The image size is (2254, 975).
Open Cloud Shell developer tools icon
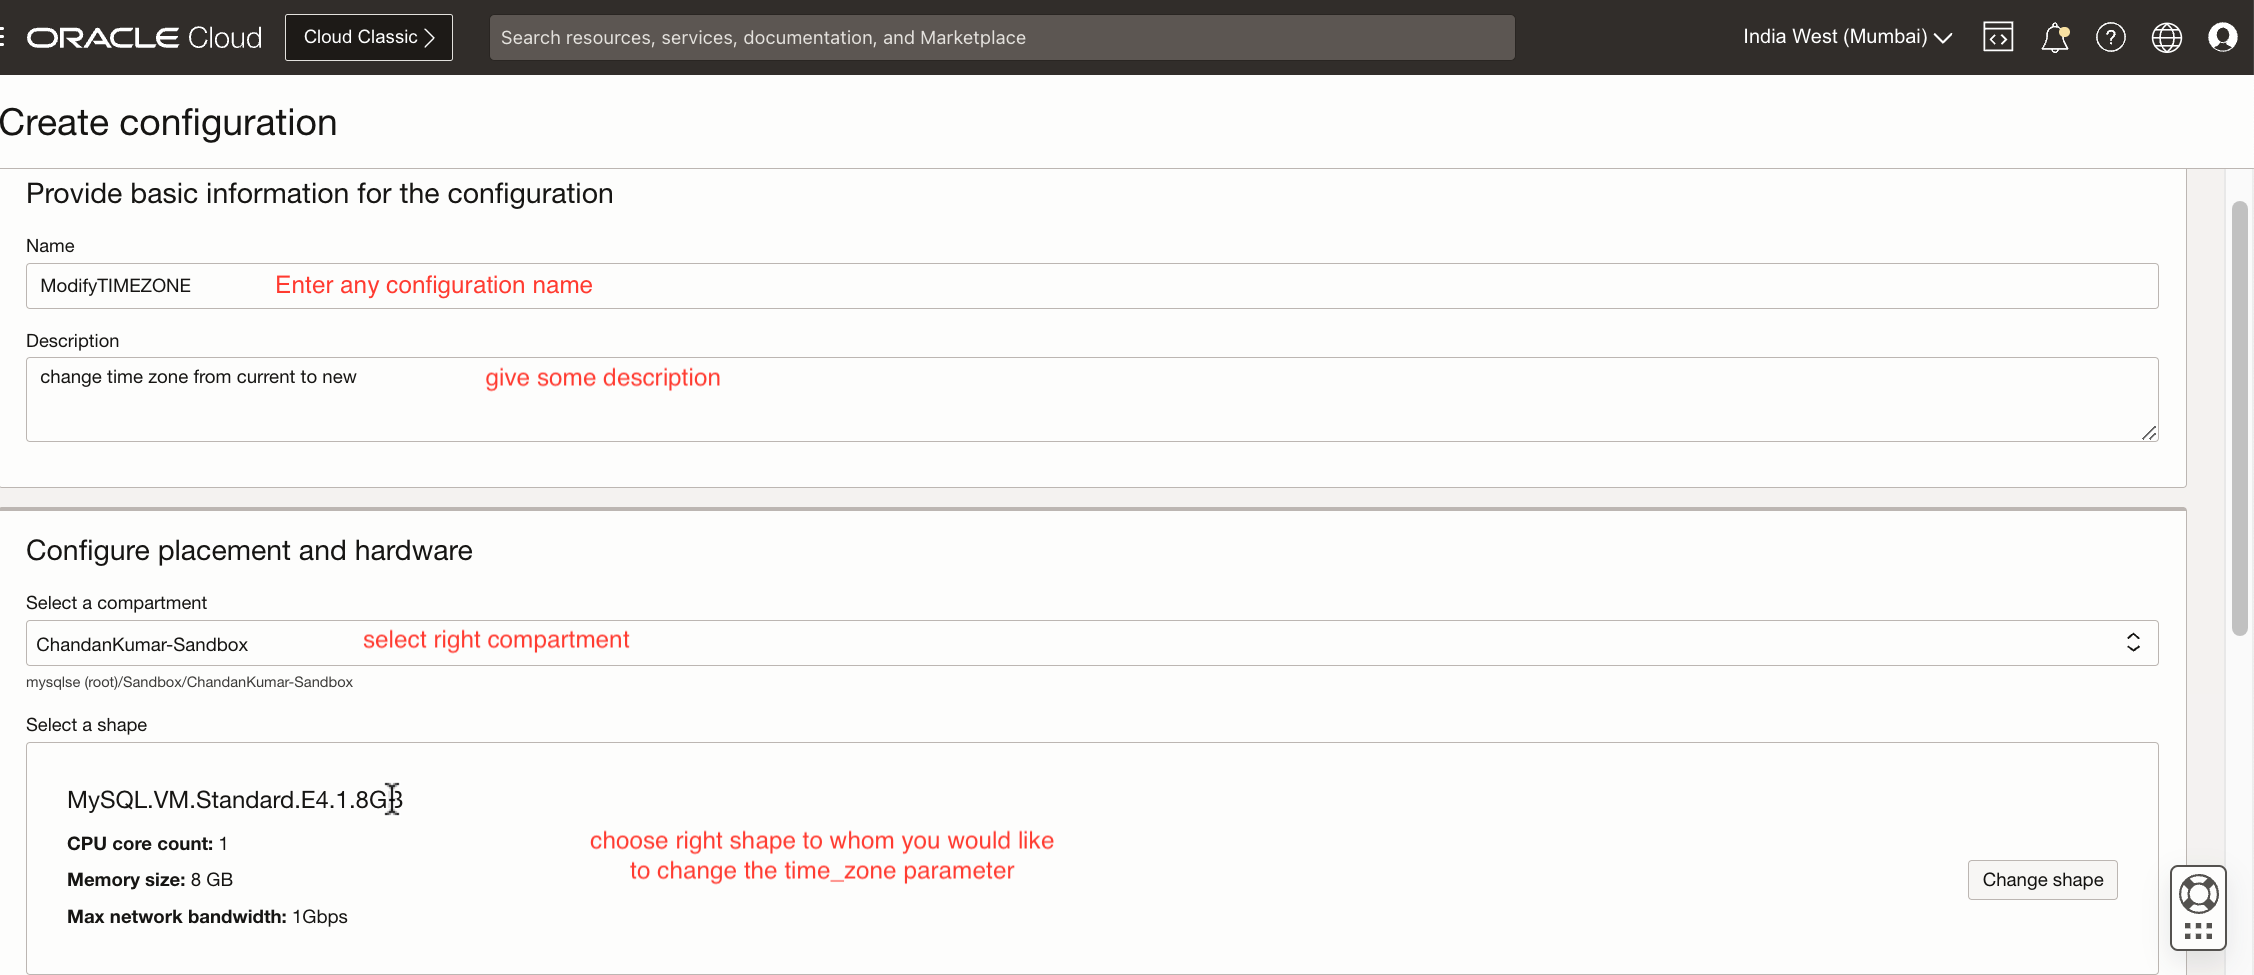pos(1998,37)
